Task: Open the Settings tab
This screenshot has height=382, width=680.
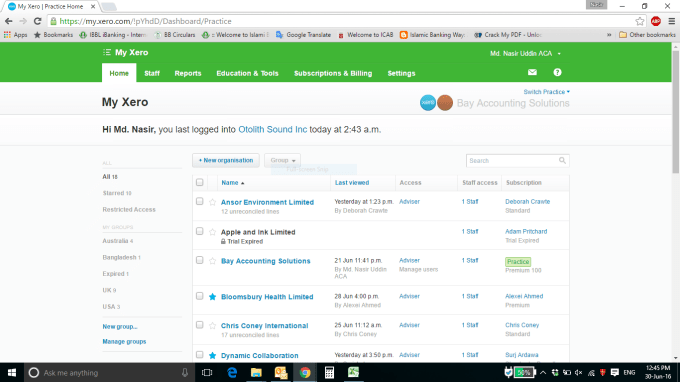Action: (x=401, y=73)
